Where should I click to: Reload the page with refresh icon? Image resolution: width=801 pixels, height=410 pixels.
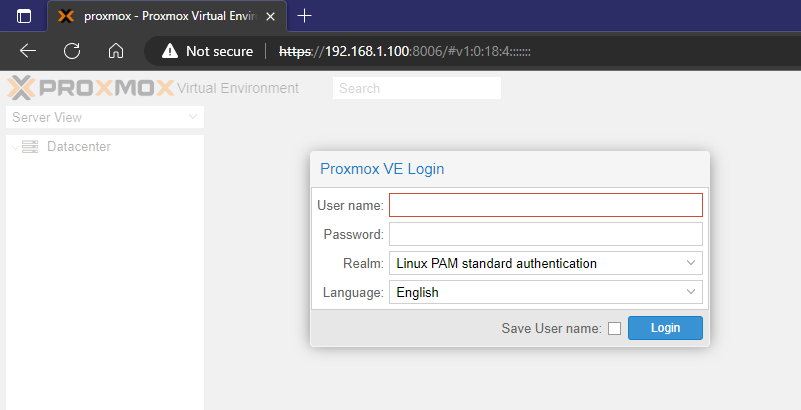[x=72, y=51]
